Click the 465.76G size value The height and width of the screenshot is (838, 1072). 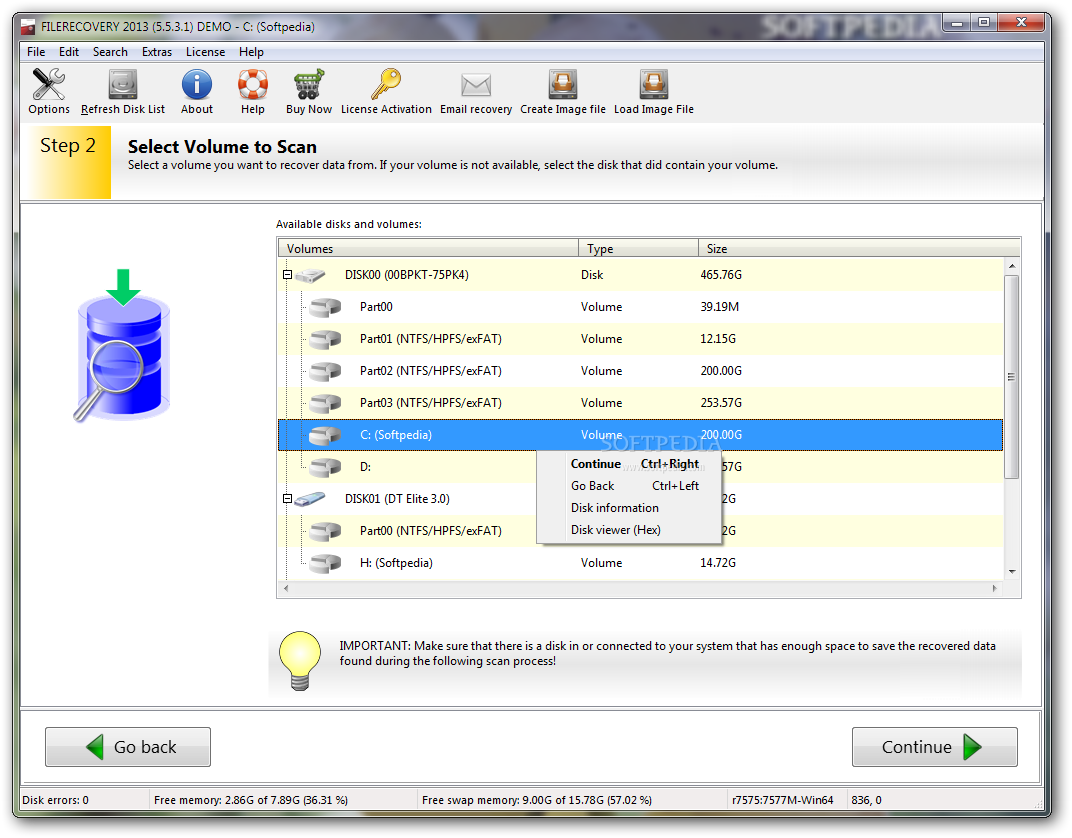[x=721, y=275]
